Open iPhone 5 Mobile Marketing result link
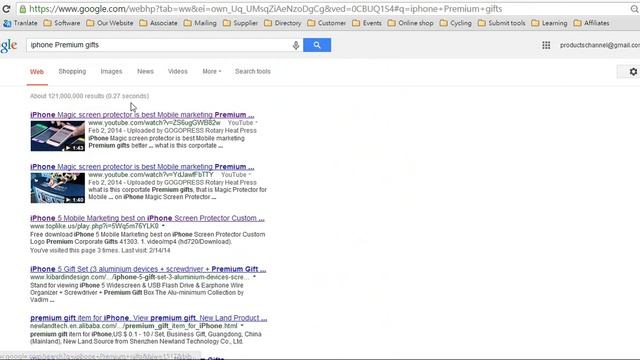 click(x=147, y=218)
